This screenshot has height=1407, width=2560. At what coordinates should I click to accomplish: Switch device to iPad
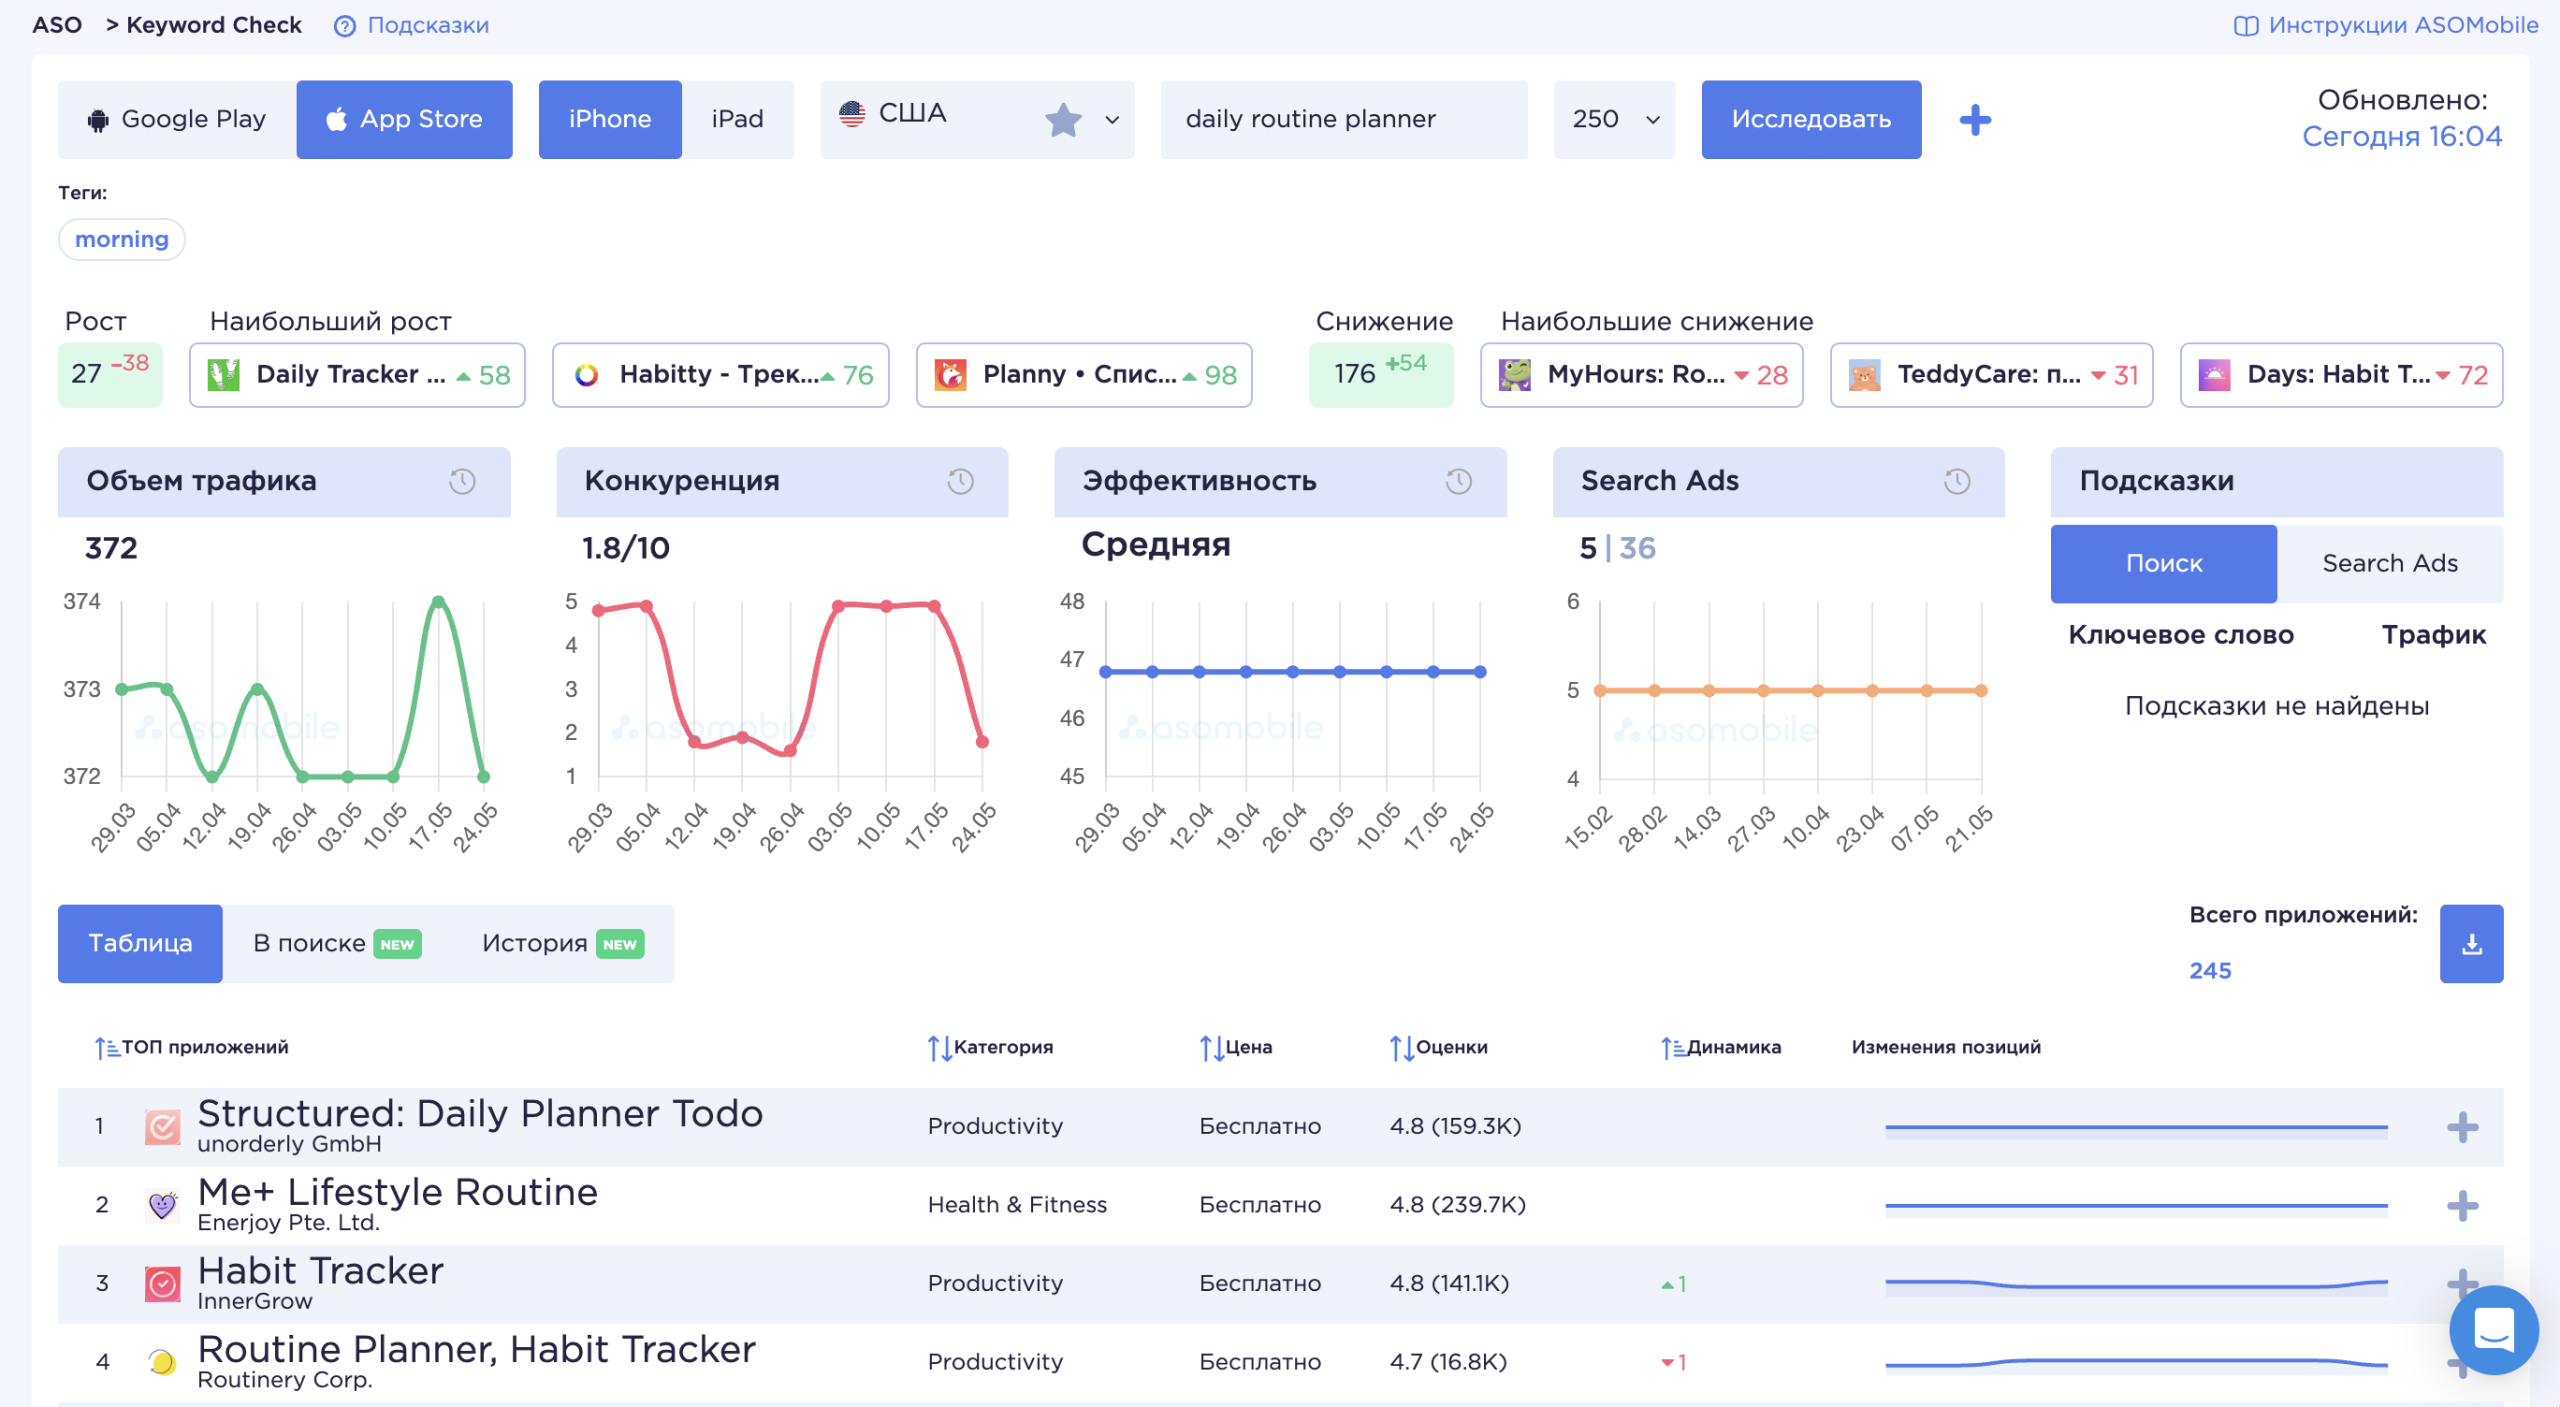[x=737, y=119]
